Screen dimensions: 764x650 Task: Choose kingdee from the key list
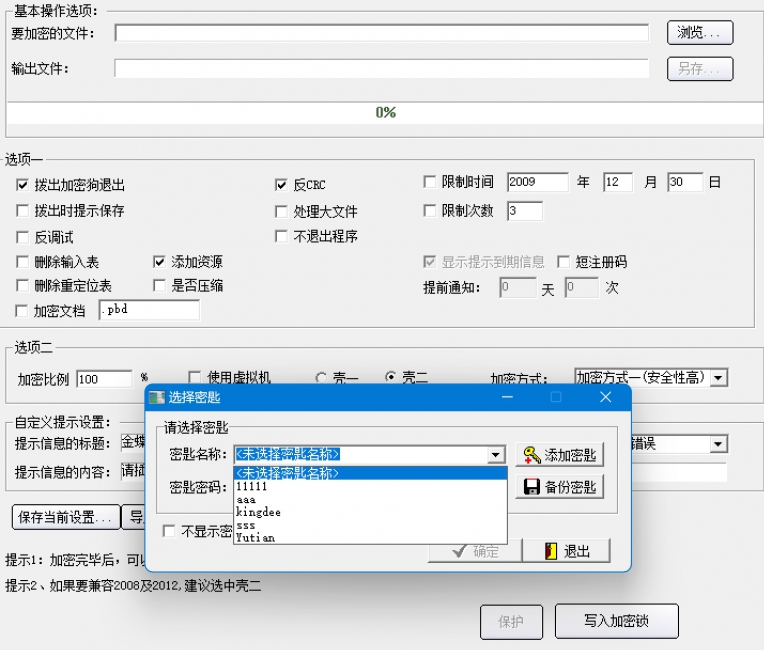click(x=258, y=512)
